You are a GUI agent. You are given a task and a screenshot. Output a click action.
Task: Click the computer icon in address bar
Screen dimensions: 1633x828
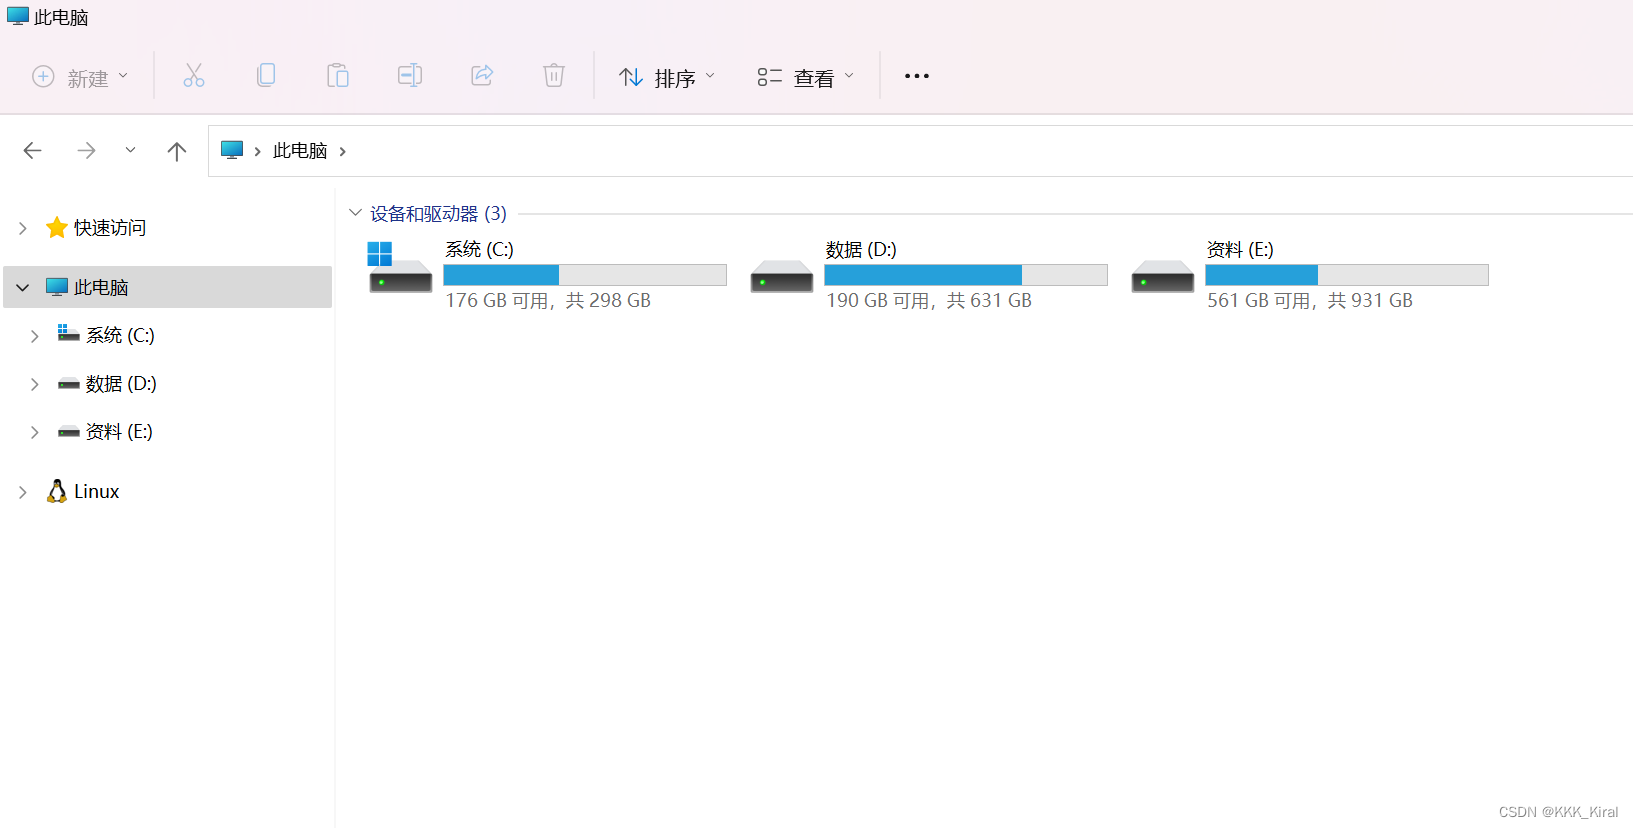pos(232,150)
